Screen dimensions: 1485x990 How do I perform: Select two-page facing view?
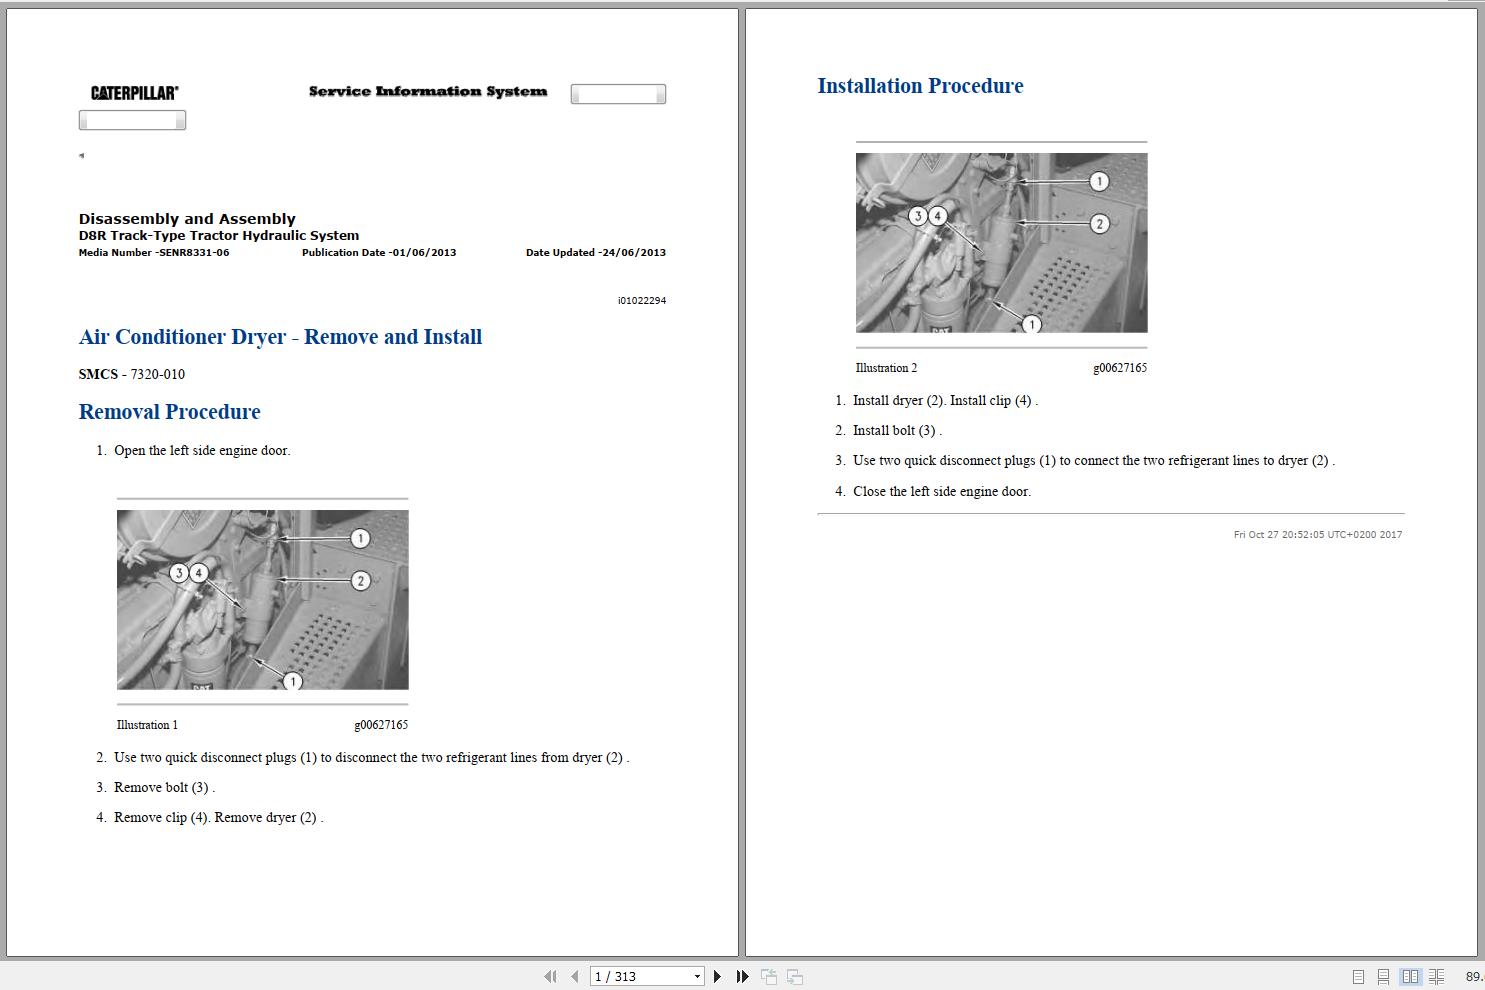pos(1410,976)
